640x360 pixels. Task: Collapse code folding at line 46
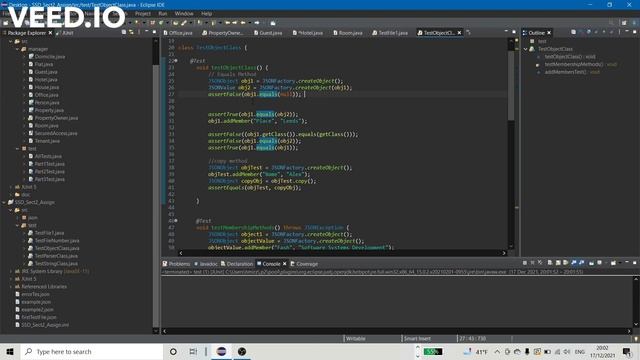pos(176,221)
